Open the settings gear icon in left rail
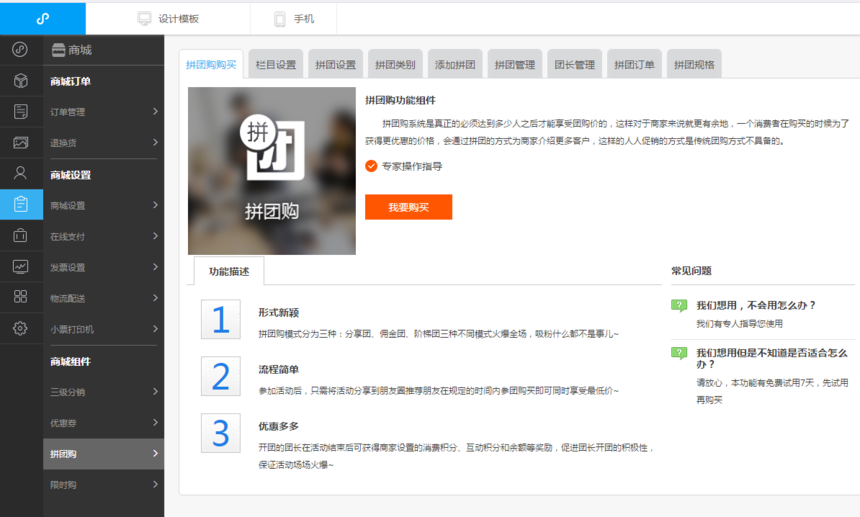This screenshot has height=517, width=860. tap(20, 328)
